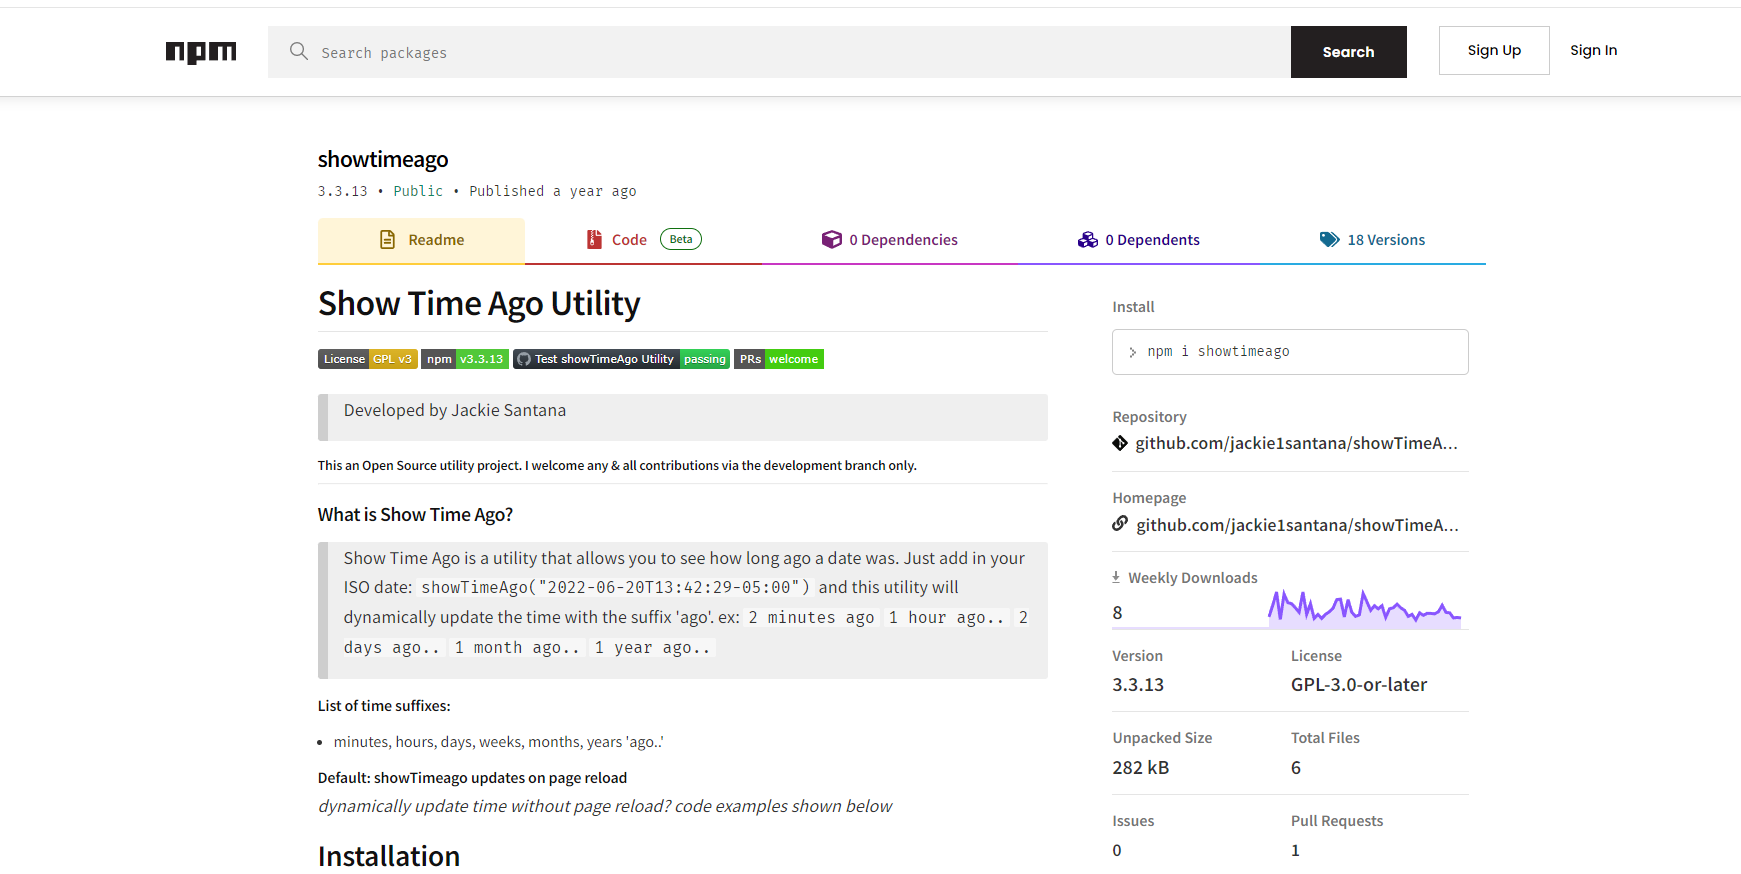The image size is (1741, 874).
Task: Click the GPL-3.0-or-later license value
Action: coord(1359,685)
